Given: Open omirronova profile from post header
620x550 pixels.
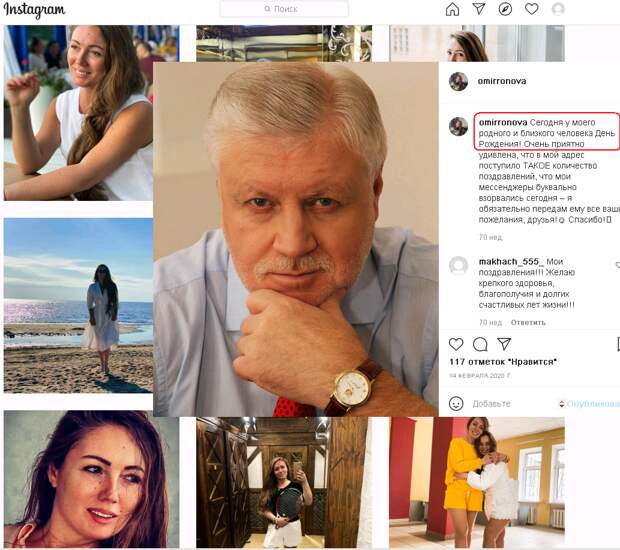Looking at the screenshot, I should [x=501, y=81].
